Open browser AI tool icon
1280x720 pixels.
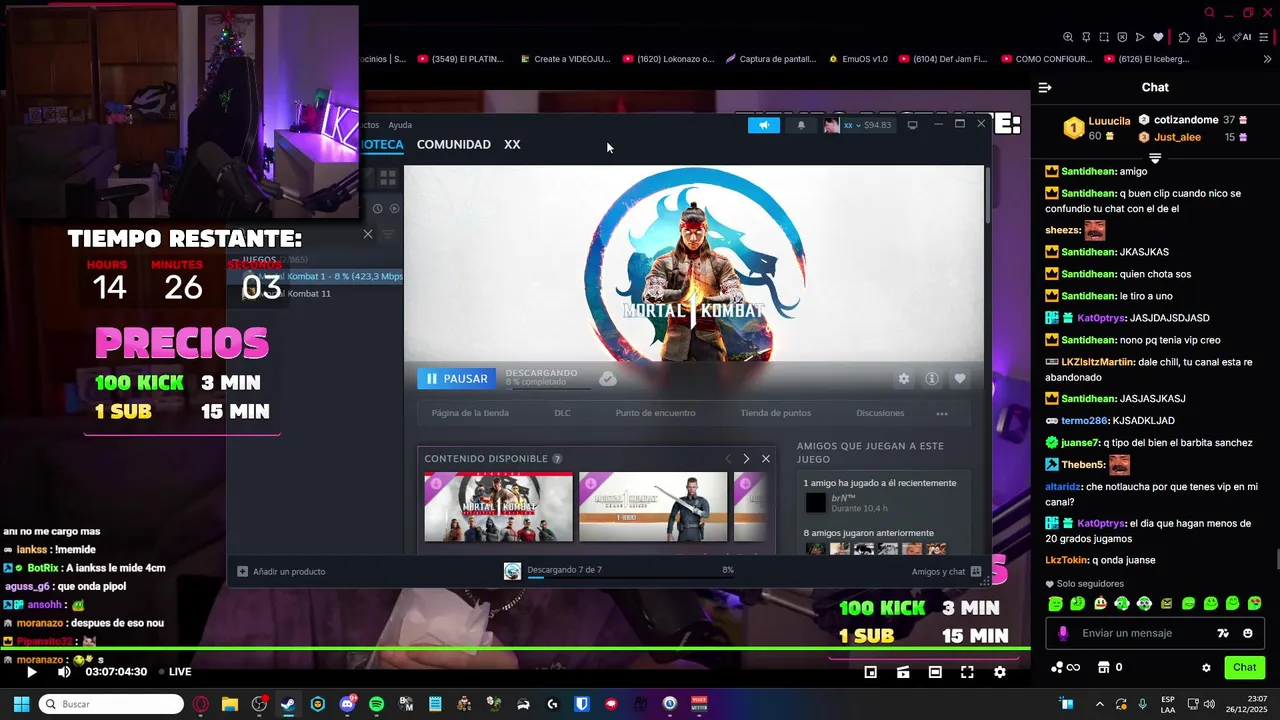click(1243, 37)
